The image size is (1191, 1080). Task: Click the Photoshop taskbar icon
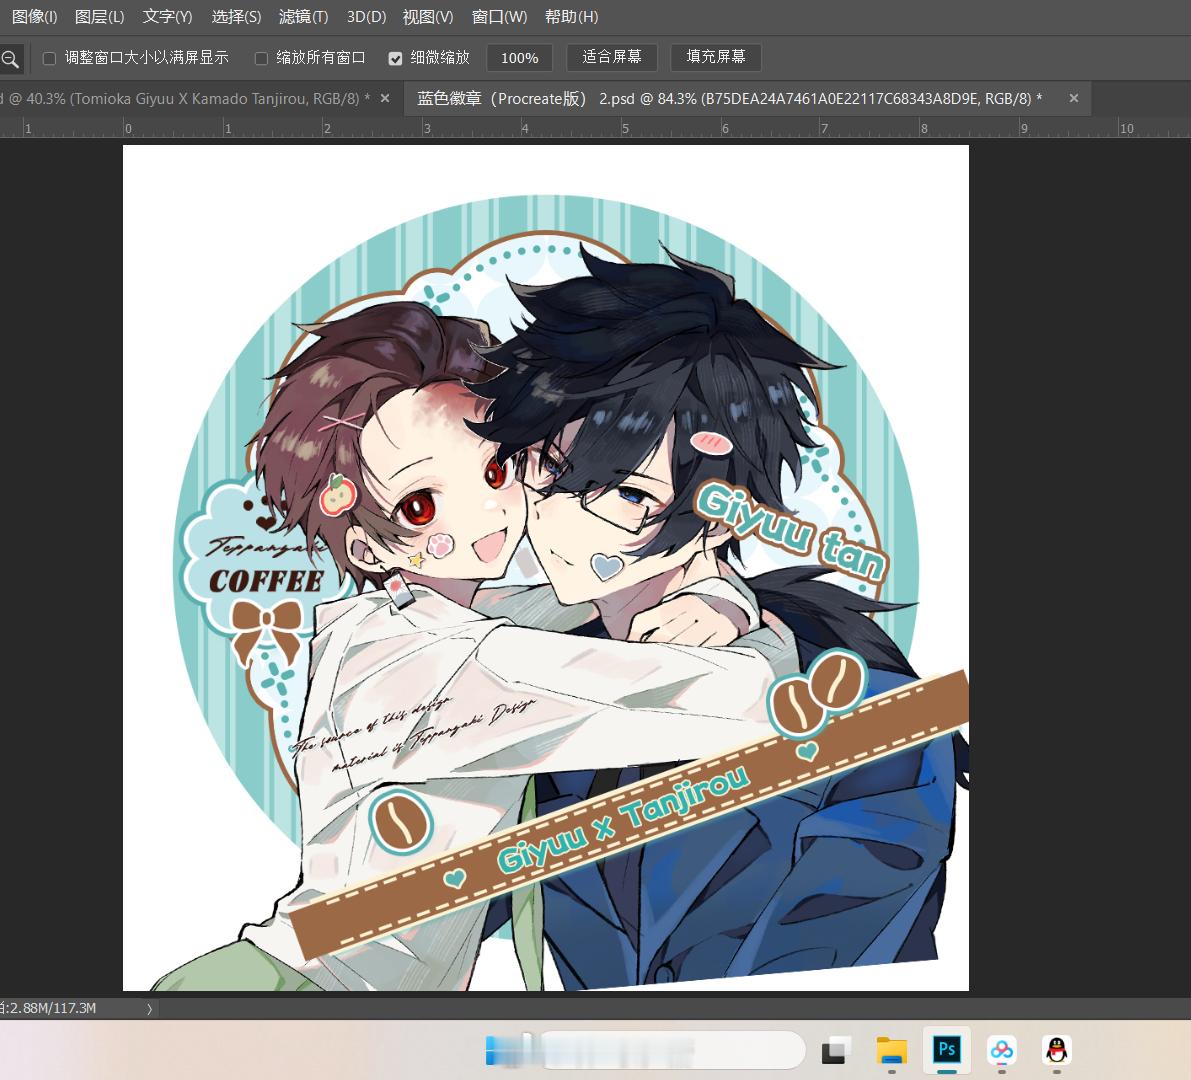pos(946,1050)
